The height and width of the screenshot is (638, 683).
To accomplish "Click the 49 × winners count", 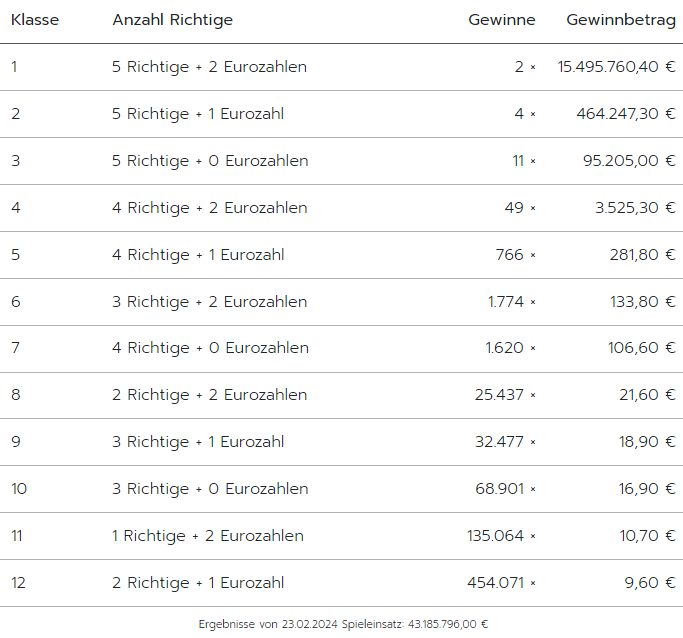I will [x=520, y=208].
